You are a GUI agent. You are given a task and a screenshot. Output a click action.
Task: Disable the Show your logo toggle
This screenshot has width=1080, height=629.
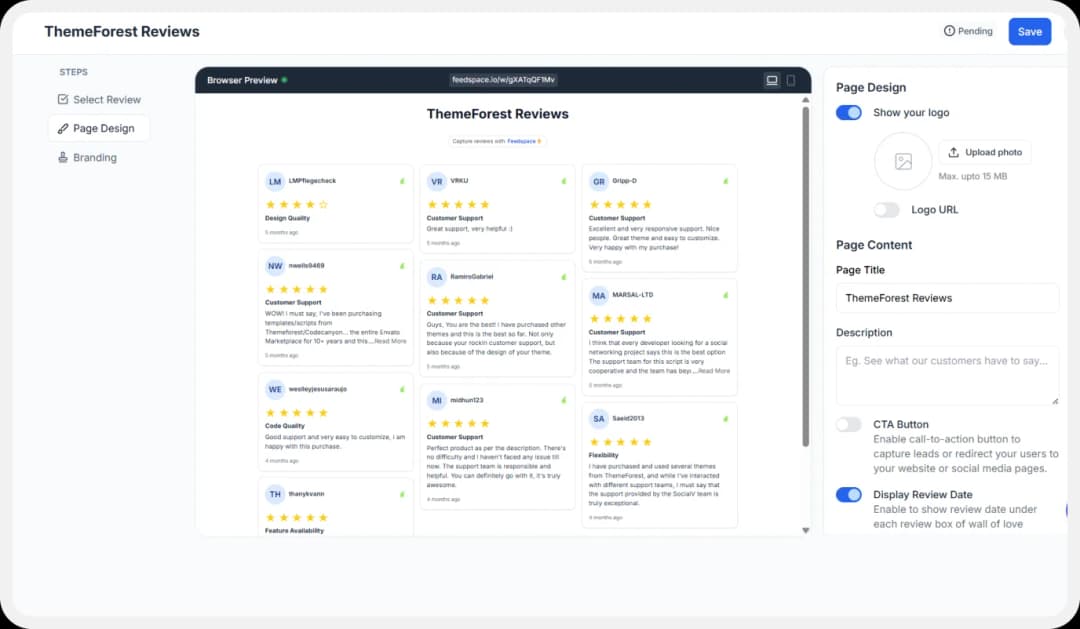[849, 113]
